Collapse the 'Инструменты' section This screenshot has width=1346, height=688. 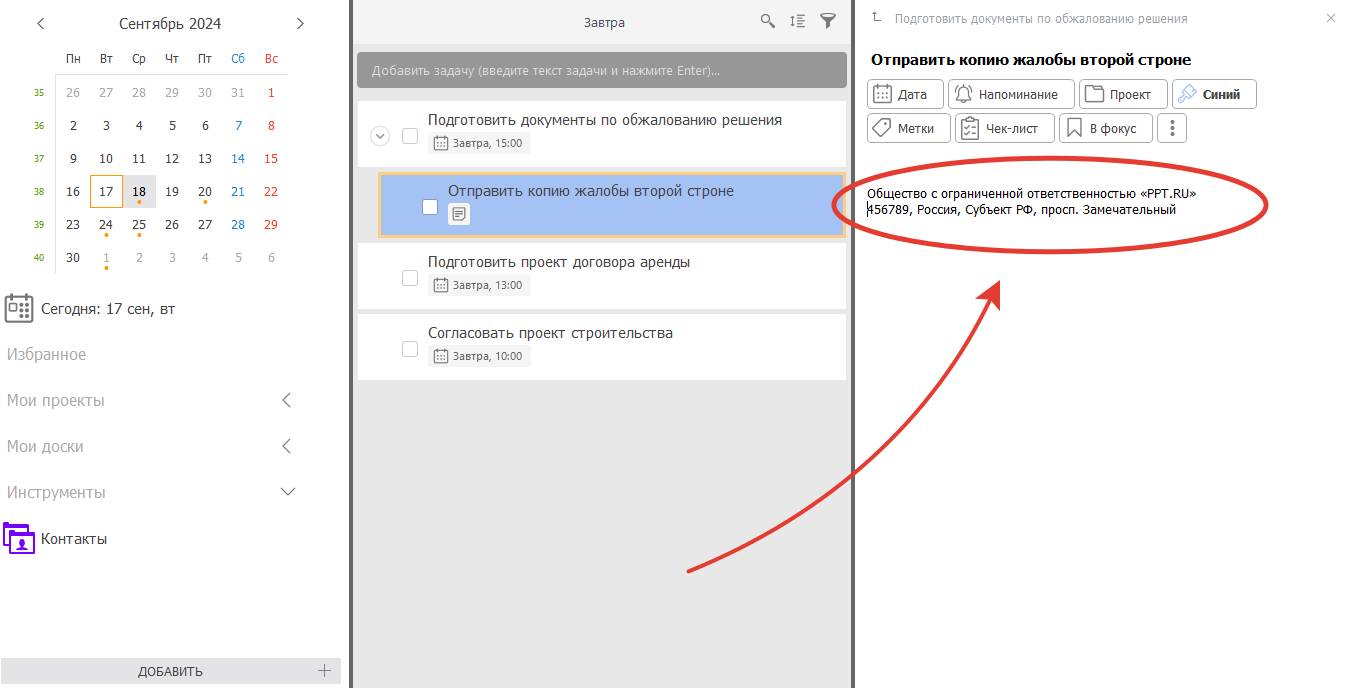[x=287, y=492]
